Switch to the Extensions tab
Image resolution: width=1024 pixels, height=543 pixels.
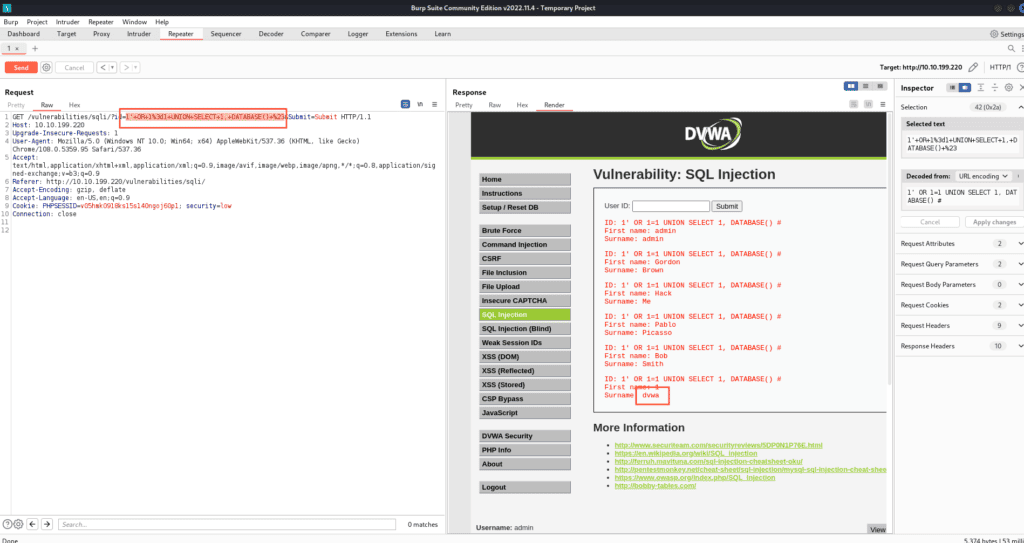(x=401, y=34)
